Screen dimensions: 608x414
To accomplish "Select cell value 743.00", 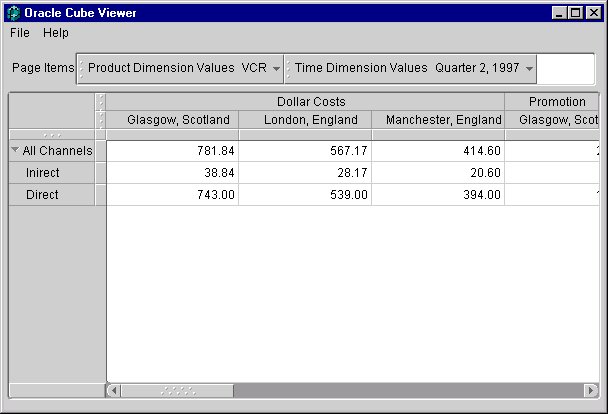I will (173, 195).
